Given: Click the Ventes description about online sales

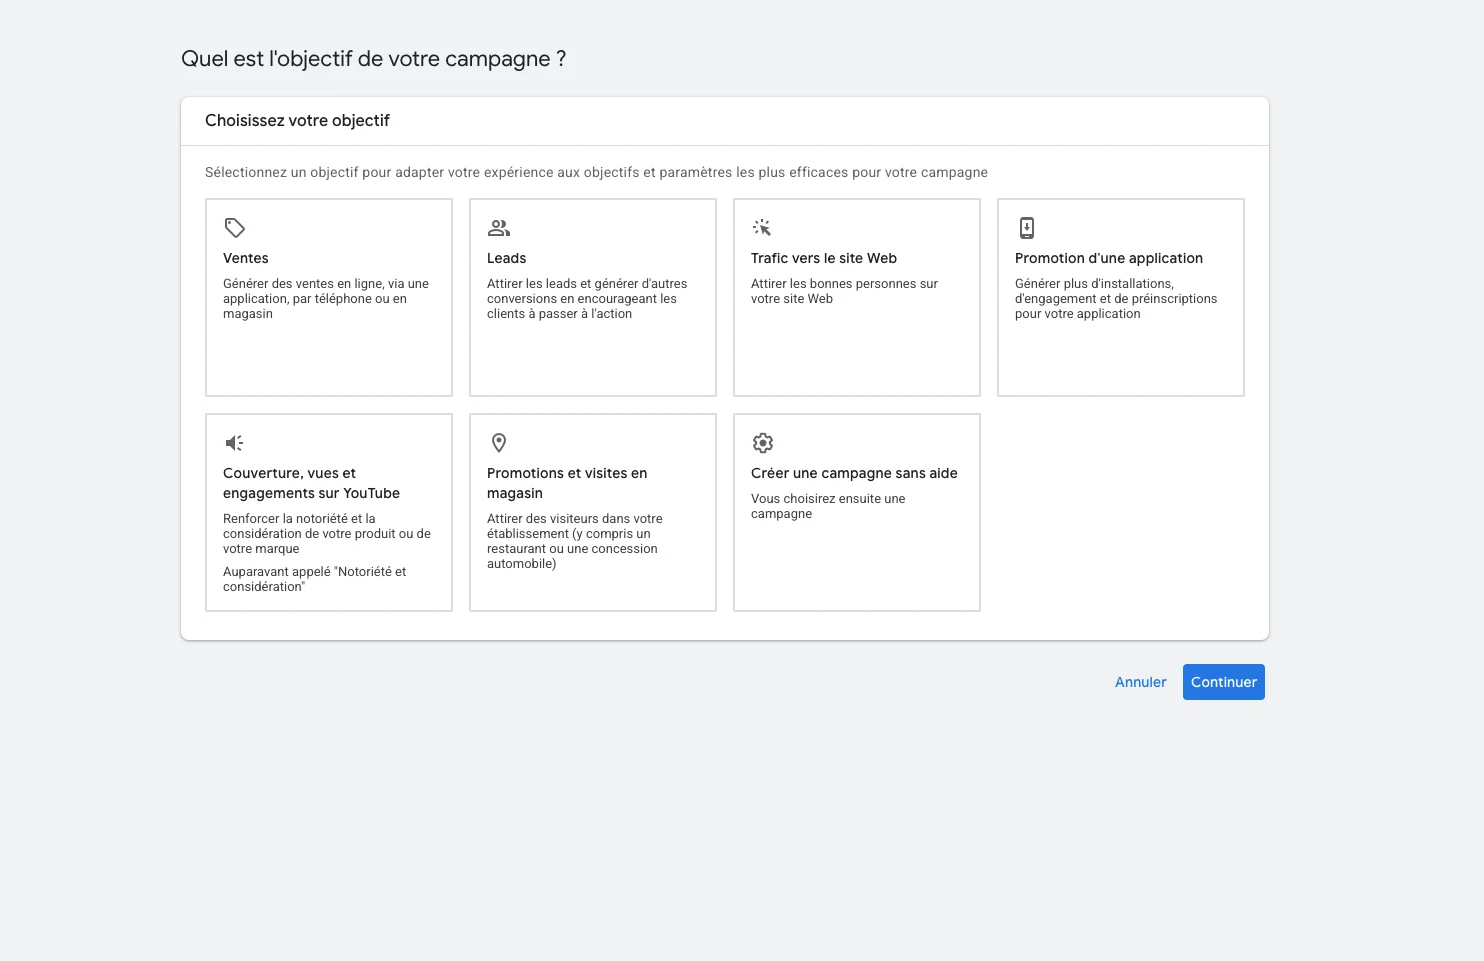Looking at the screenshot, I should (x=326, y=299).
